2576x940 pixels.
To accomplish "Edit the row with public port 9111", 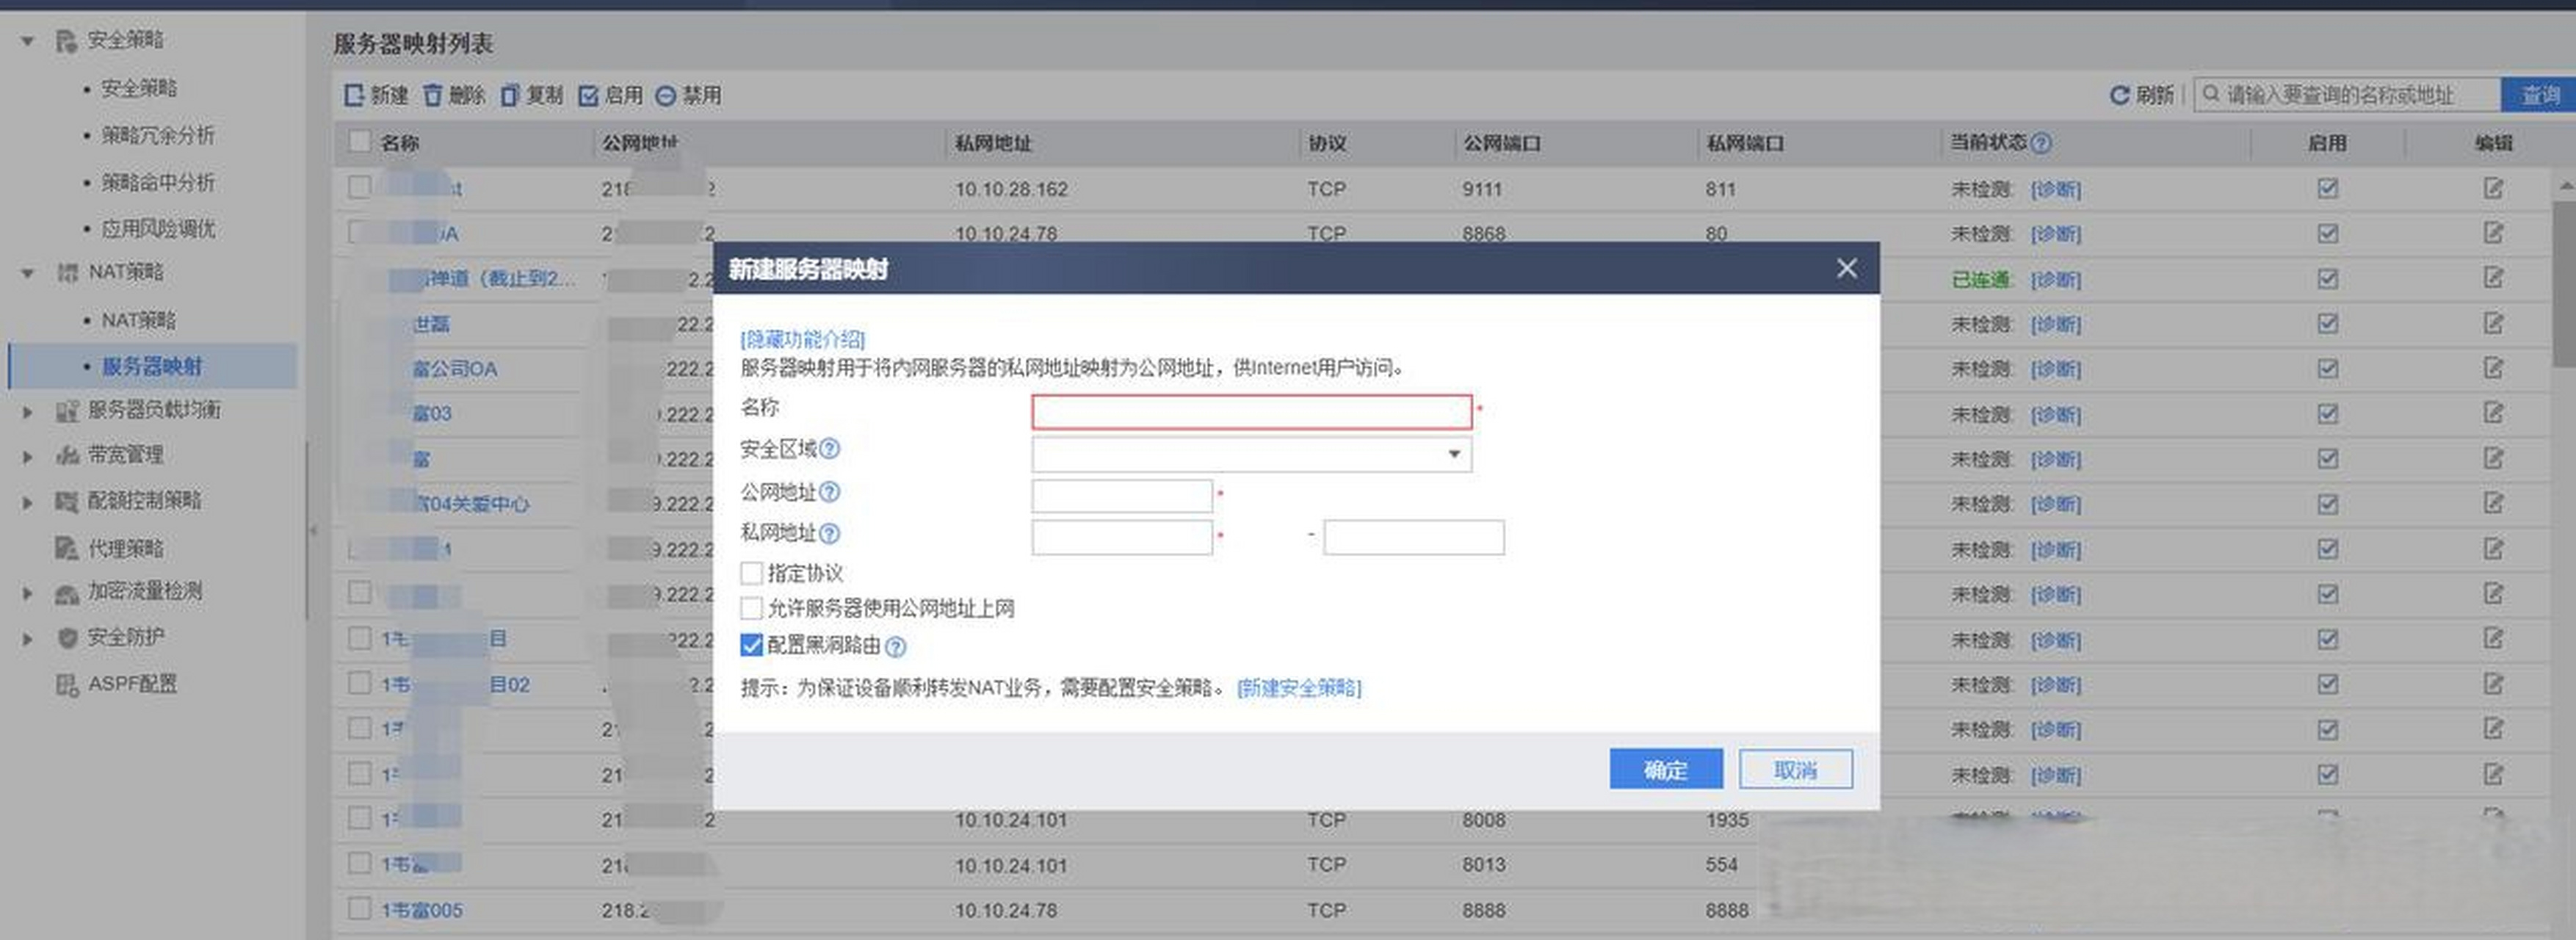I will coord(2493,188).
